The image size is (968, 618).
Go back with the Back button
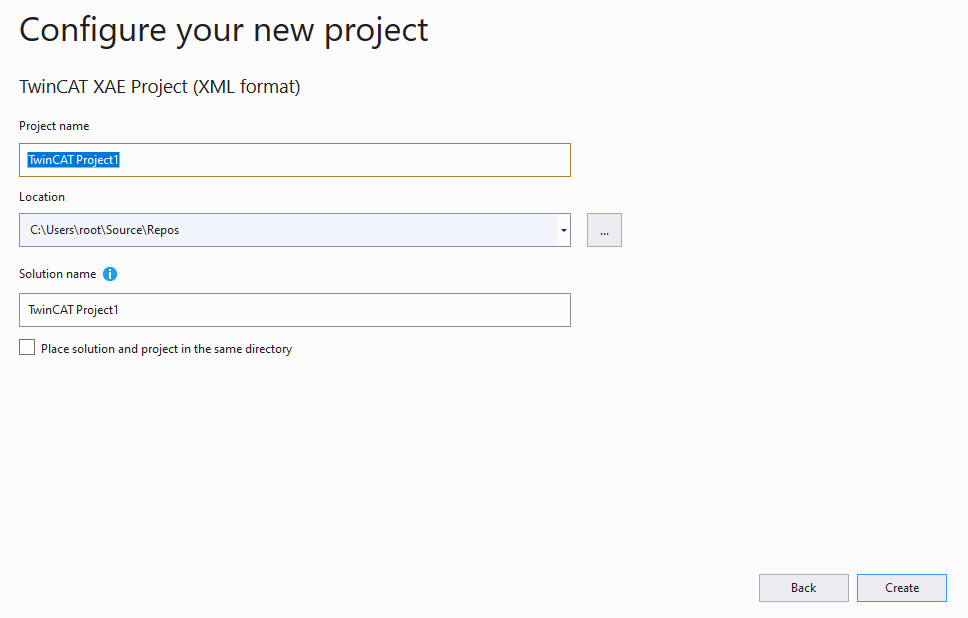[803, 588]
